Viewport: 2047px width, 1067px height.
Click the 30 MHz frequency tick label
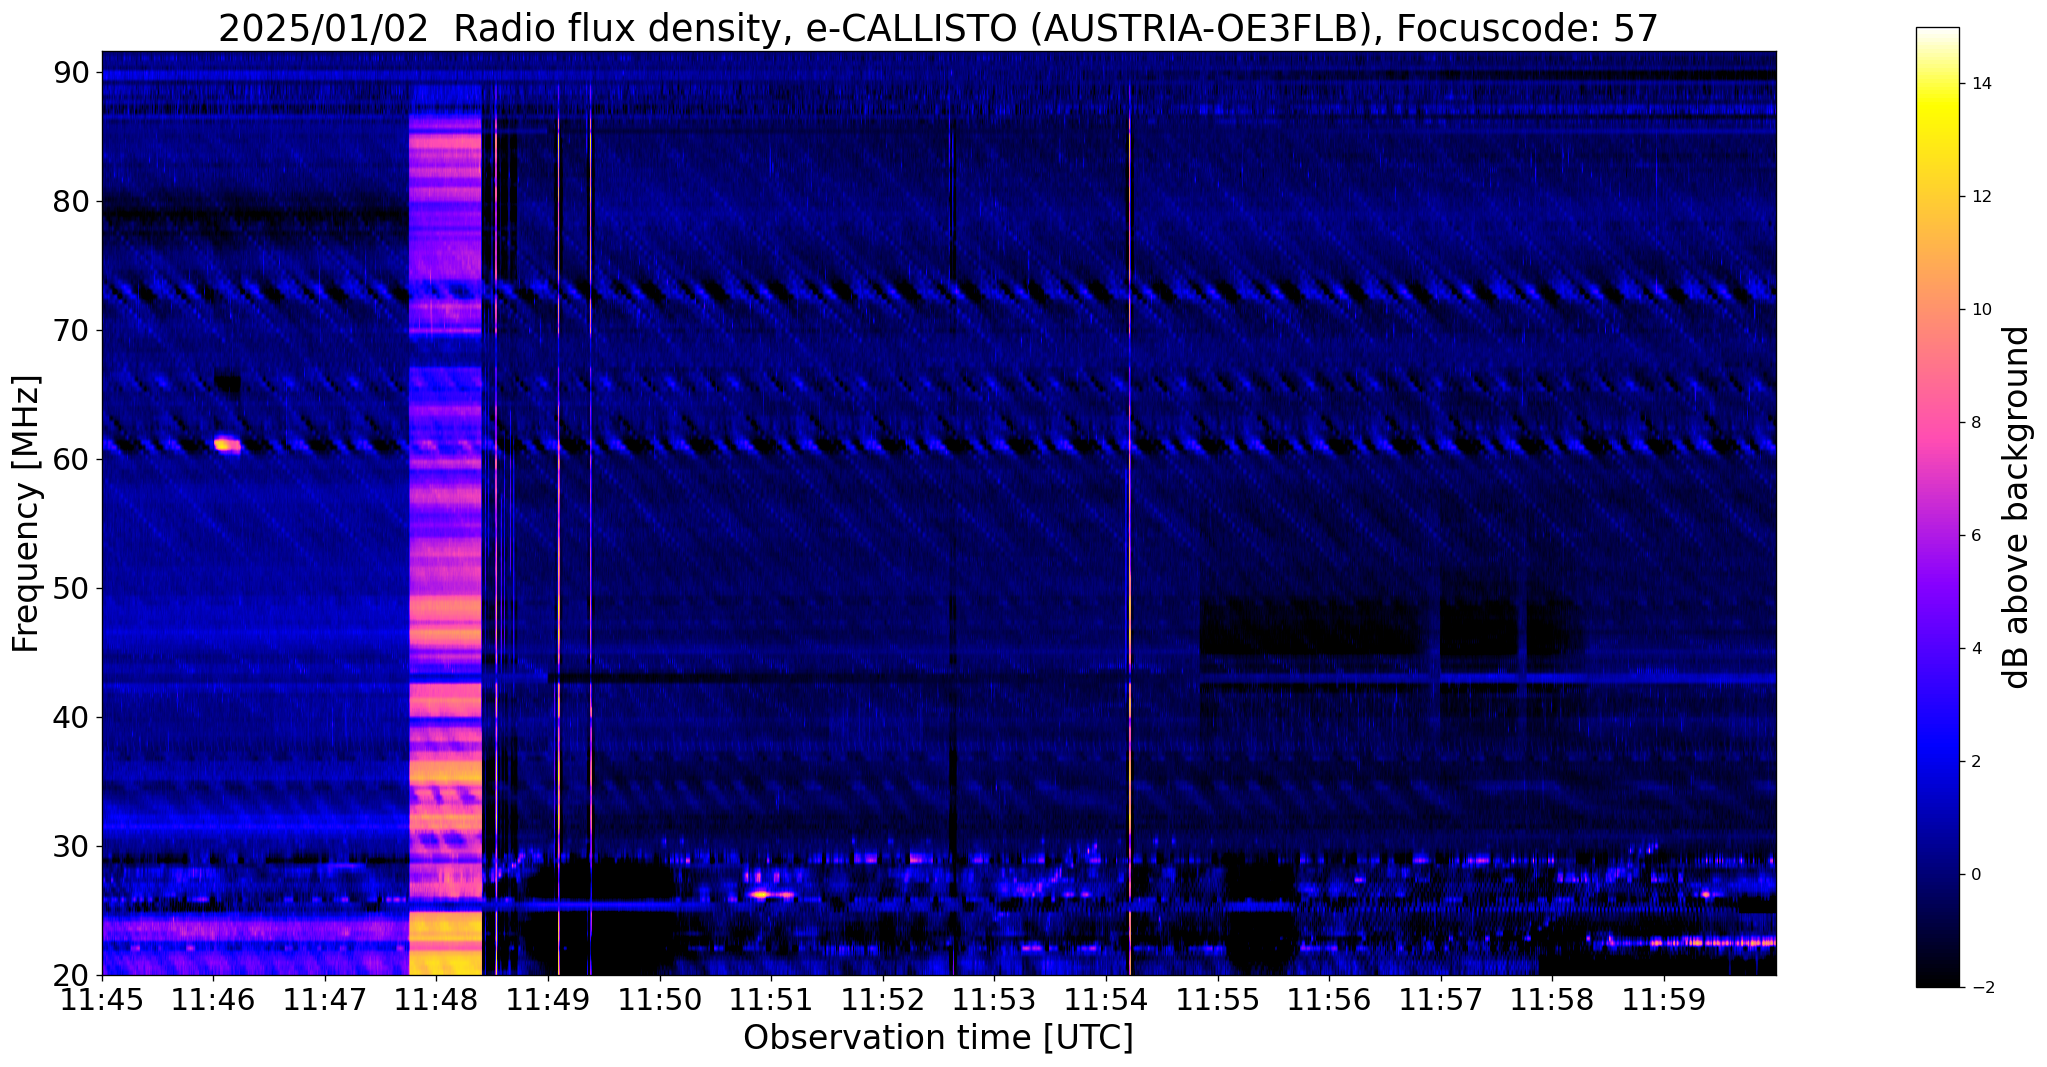tap(71, 846)
